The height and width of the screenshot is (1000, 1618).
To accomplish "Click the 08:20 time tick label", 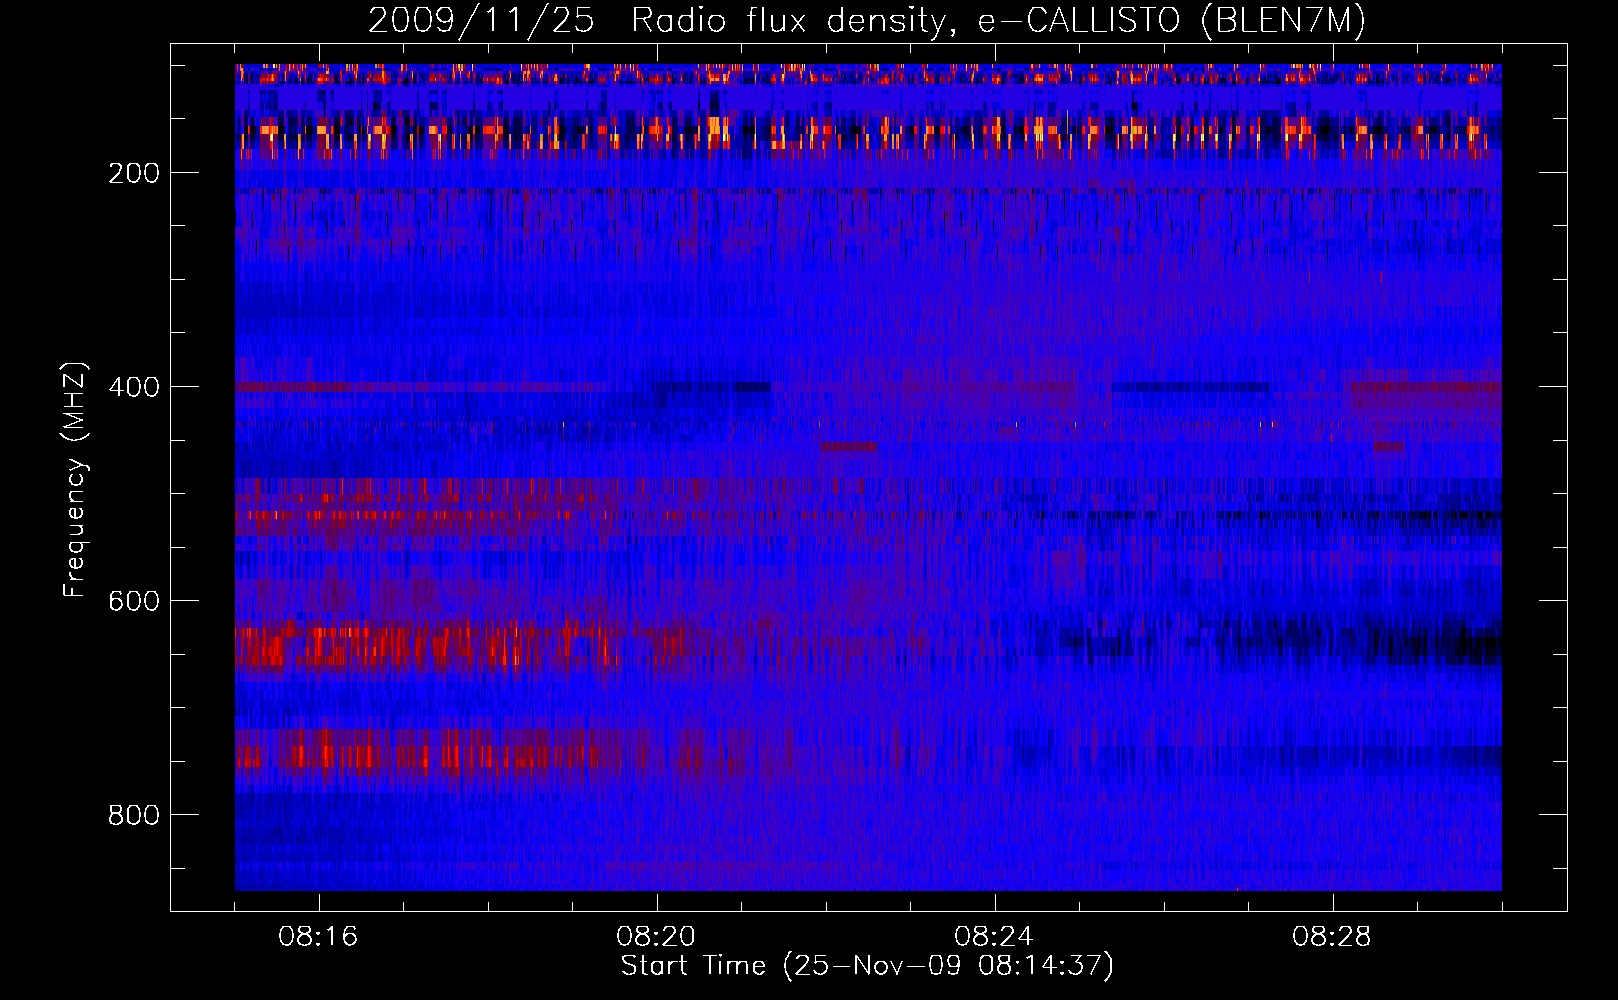I will click(656, 937).
